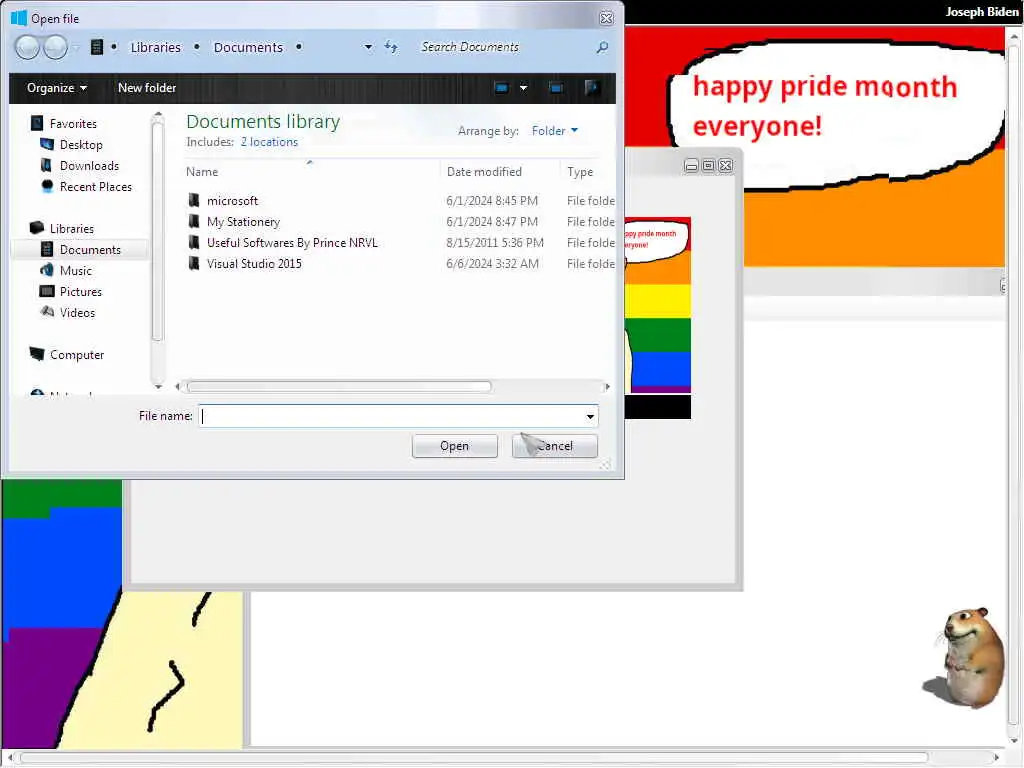This screenshot has height=768, width=1024.
Task: Click the Open button
Action: point(455,446)
